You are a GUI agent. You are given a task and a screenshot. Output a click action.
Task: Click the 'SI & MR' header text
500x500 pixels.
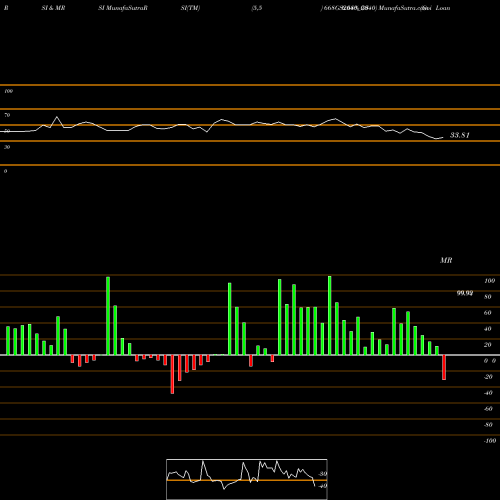click(53, 8)
